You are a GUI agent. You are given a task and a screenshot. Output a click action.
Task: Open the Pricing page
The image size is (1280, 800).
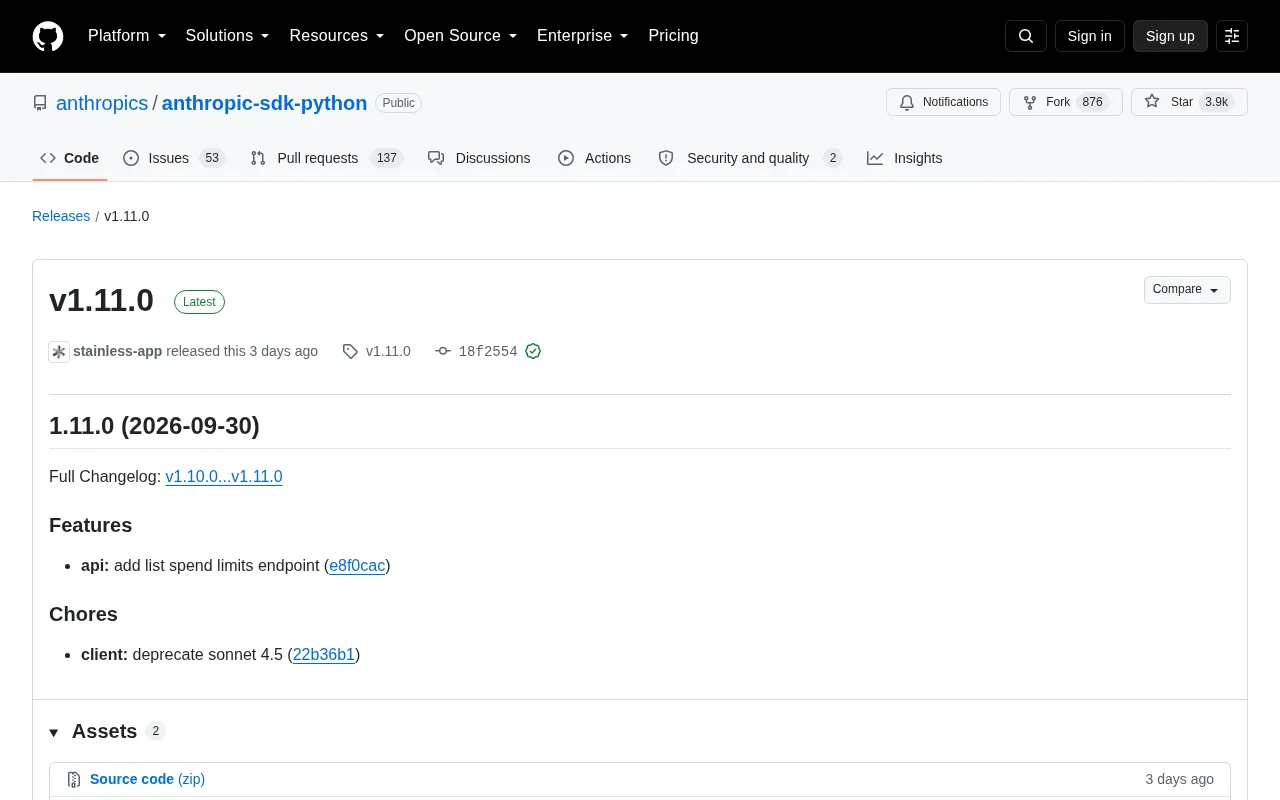673,36
